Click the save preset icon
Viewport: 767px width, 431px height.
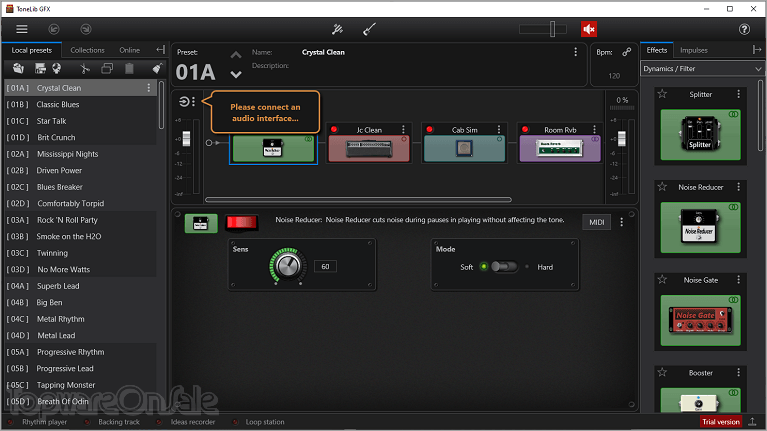[40, 68]
